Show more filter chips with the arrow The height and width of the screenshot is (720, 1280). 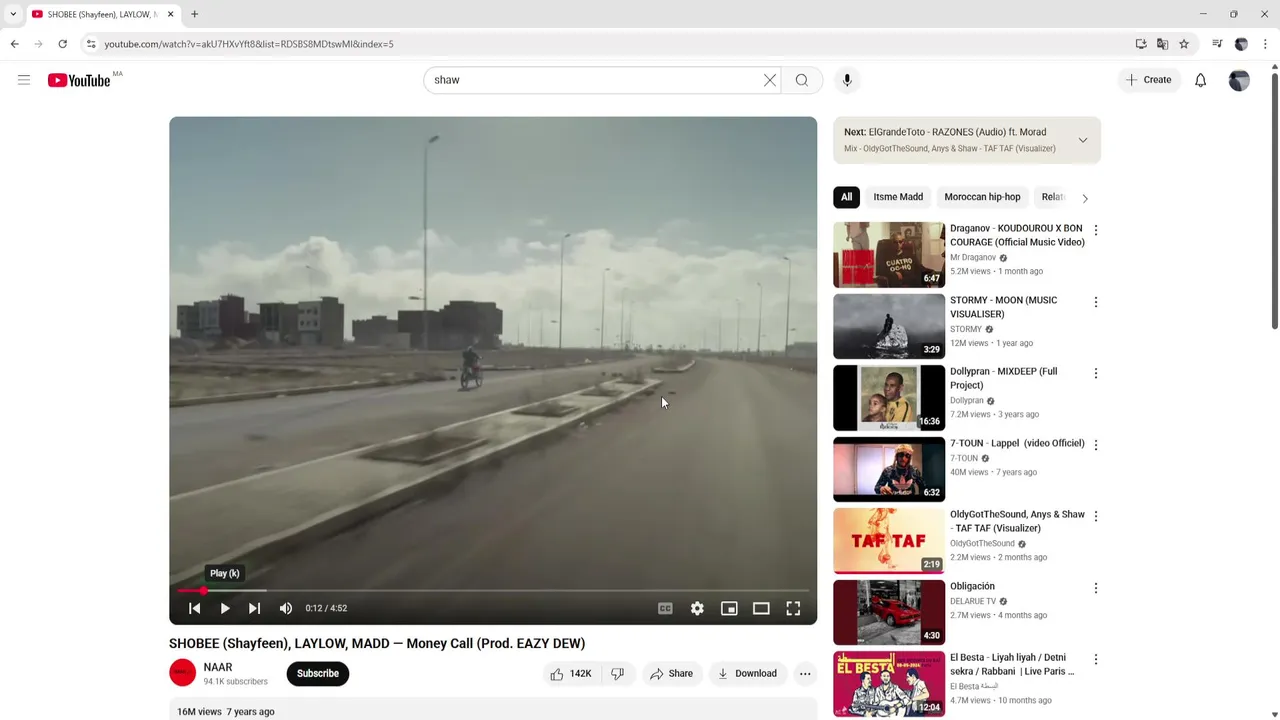point(1085,198)
